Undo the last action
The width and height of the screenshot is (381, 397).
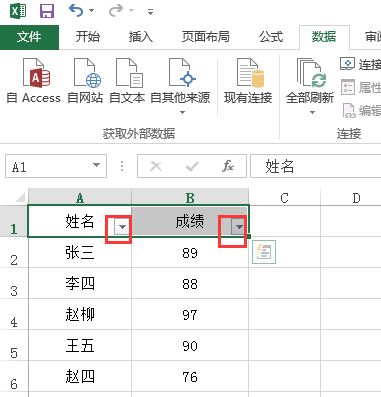coord(76,10)
